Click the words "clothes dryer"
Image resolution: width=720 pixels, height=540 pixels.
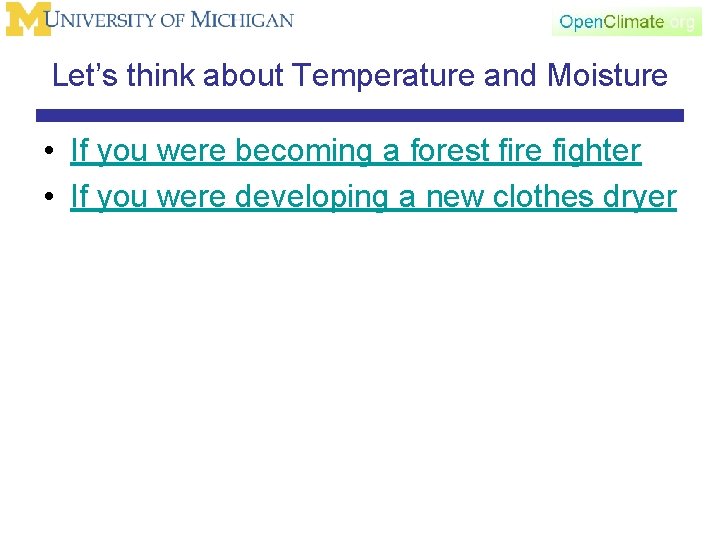[x=581, y=197]
